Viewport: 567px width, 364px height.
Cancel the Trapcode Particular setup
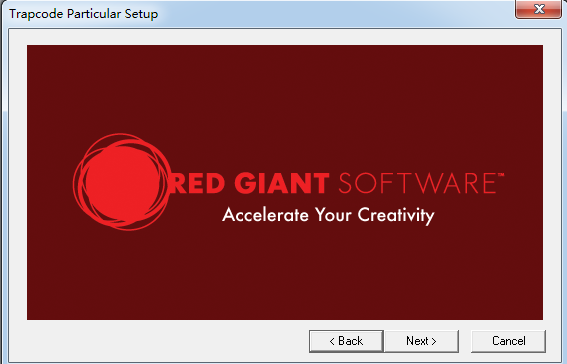[x=508, y=341]
